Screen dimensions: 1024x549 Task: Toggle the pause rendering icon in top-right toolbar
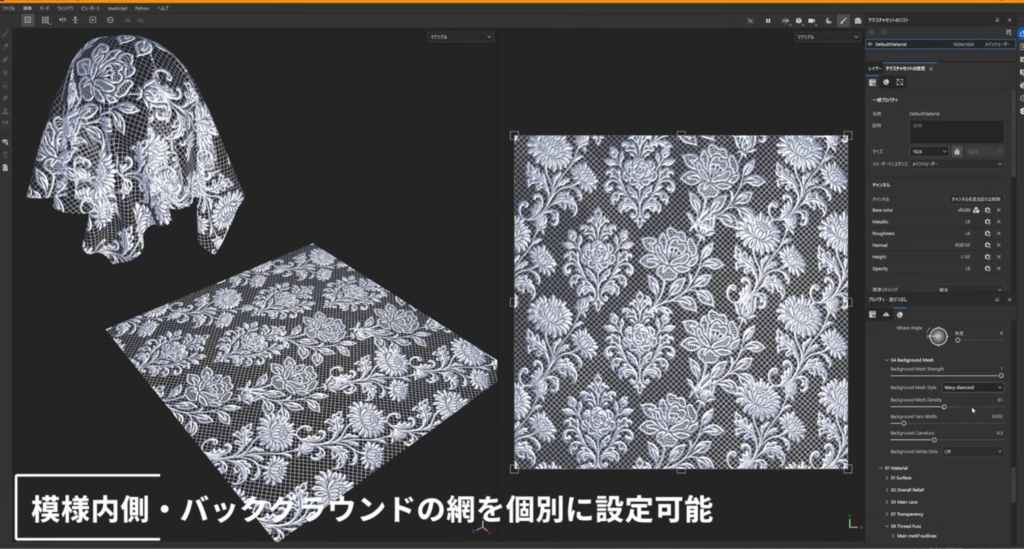pyautogui.click(x=768, y=21)
